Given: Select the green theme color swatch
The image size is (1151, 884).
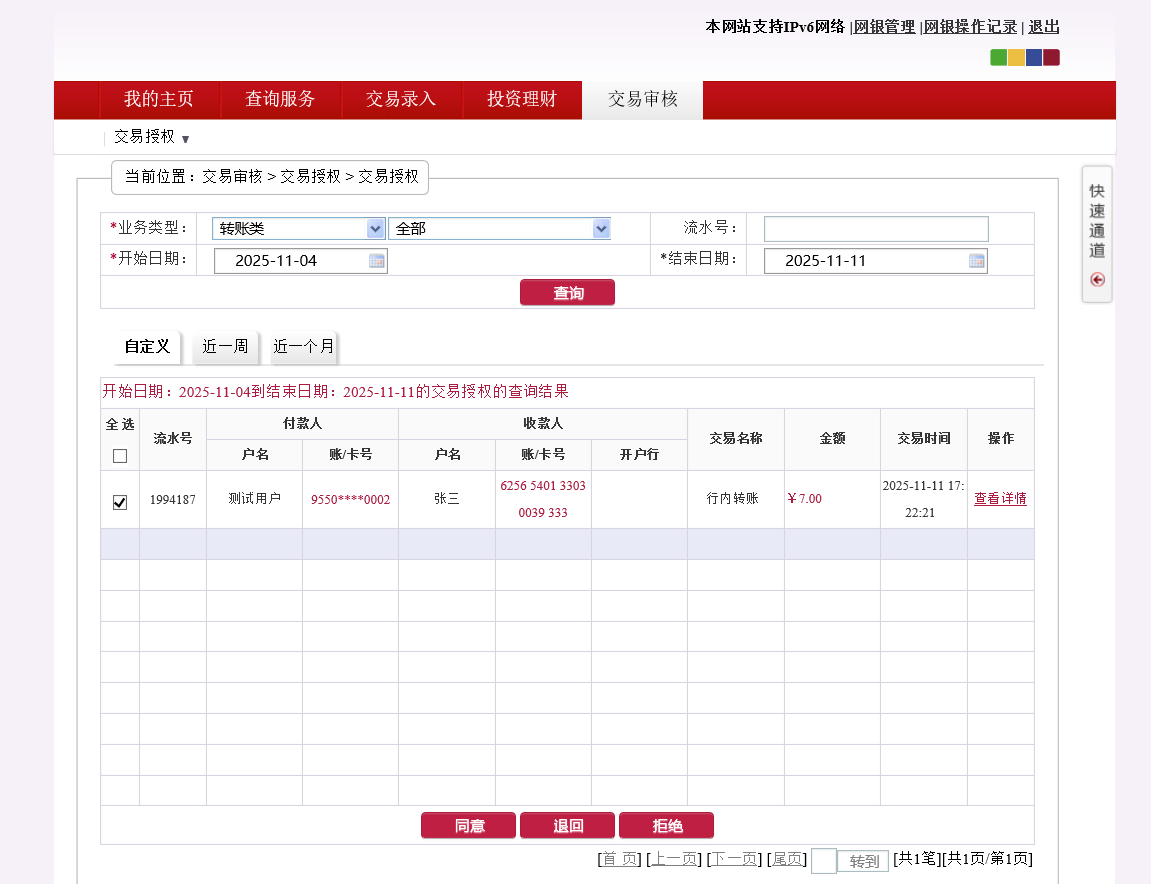Looking at the screenshot, I should 998,57.
